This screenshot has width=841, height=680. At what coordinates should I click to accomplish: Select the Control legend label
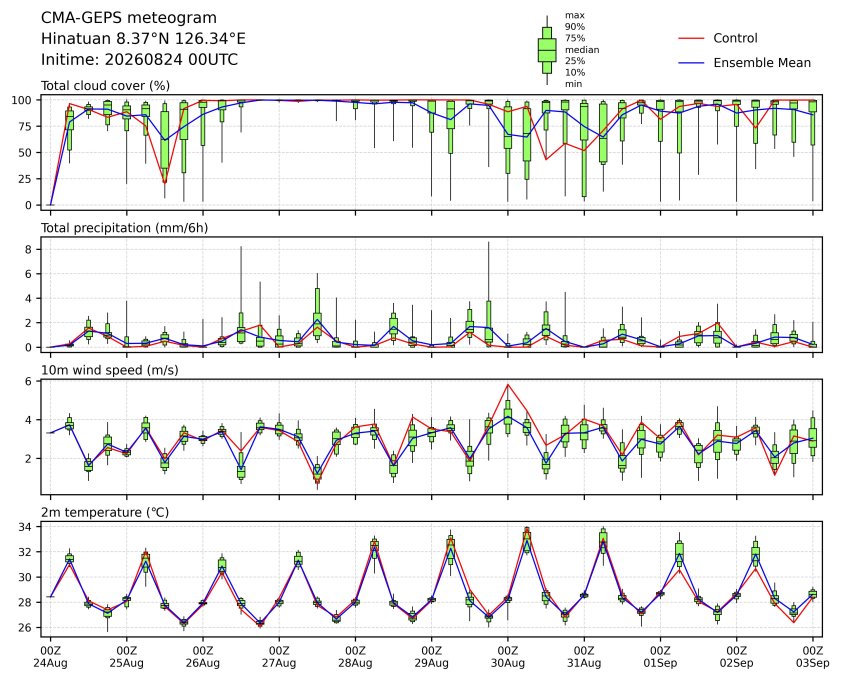735,38
